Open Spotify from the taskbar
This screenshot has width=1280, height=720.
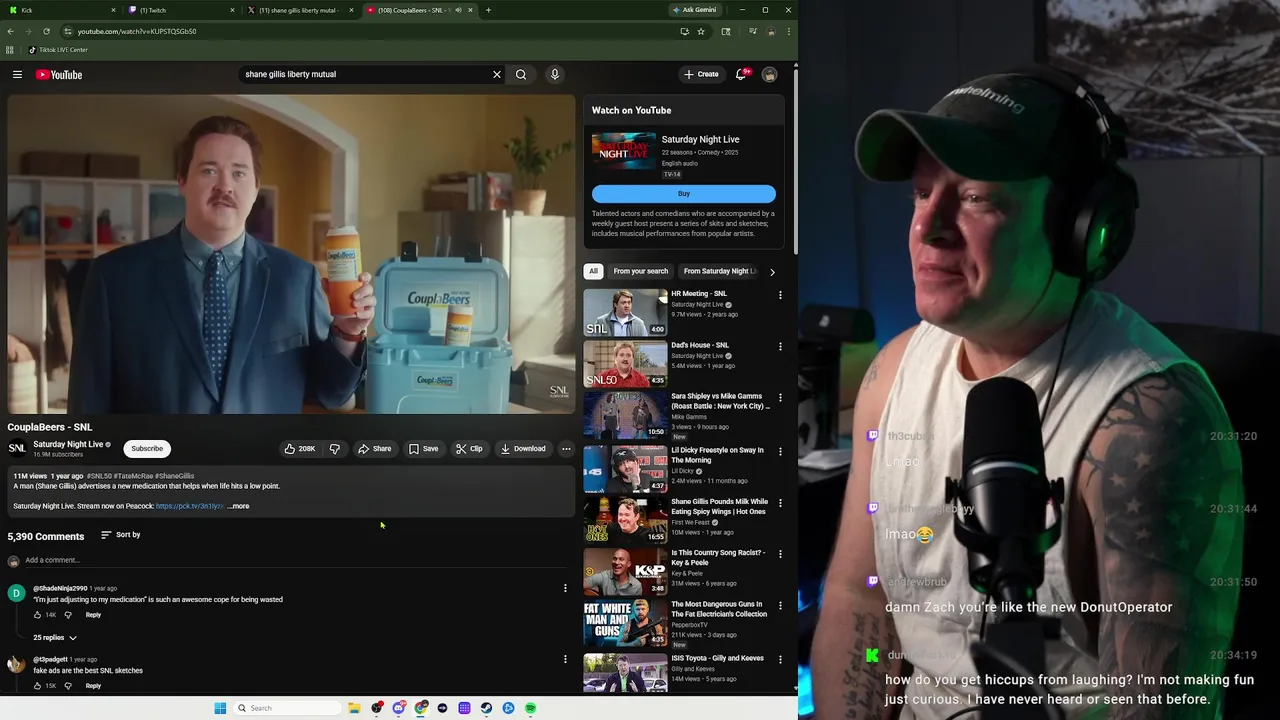pyautogui.click(x=530, y=708)
